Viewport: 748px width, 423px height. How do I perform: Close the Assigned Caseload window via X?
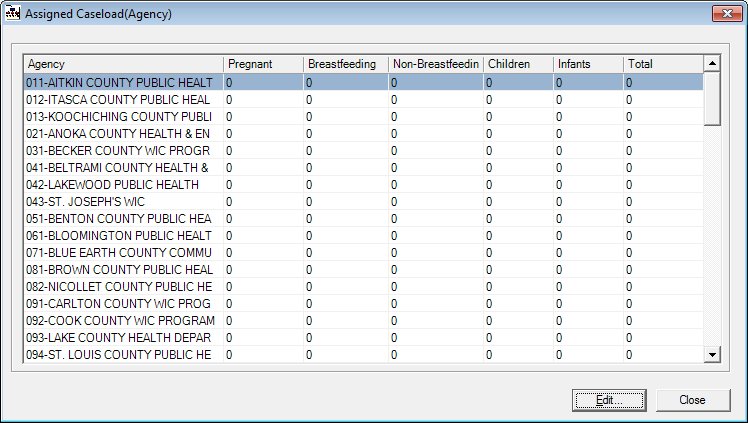727,13
